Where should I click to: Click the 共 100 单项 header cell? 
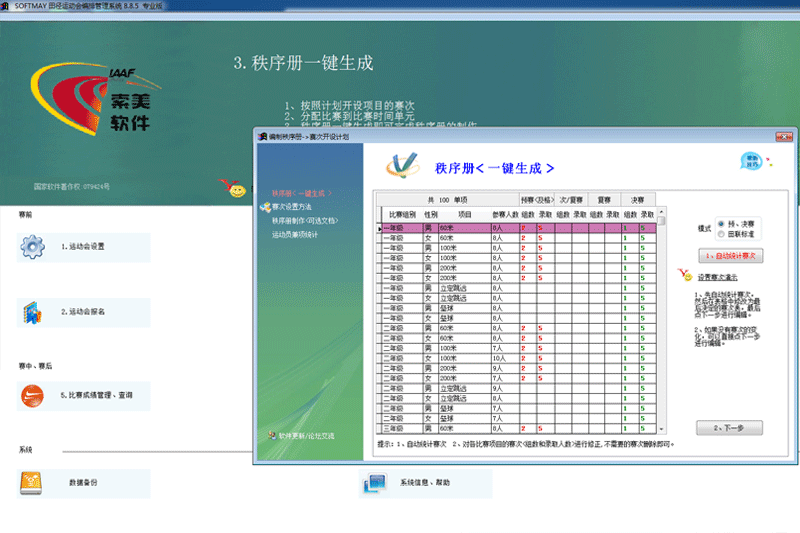447,200
